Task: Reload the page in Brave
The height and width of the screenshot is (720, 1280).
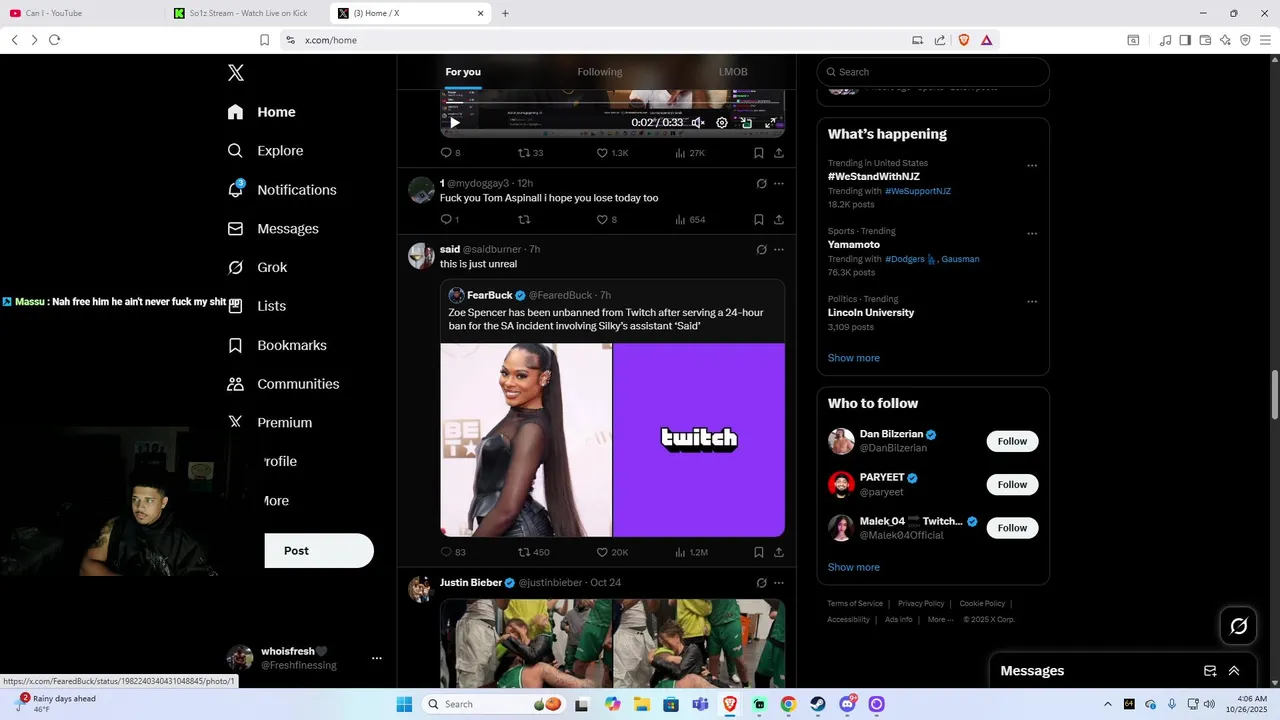Action: point(54,40)
